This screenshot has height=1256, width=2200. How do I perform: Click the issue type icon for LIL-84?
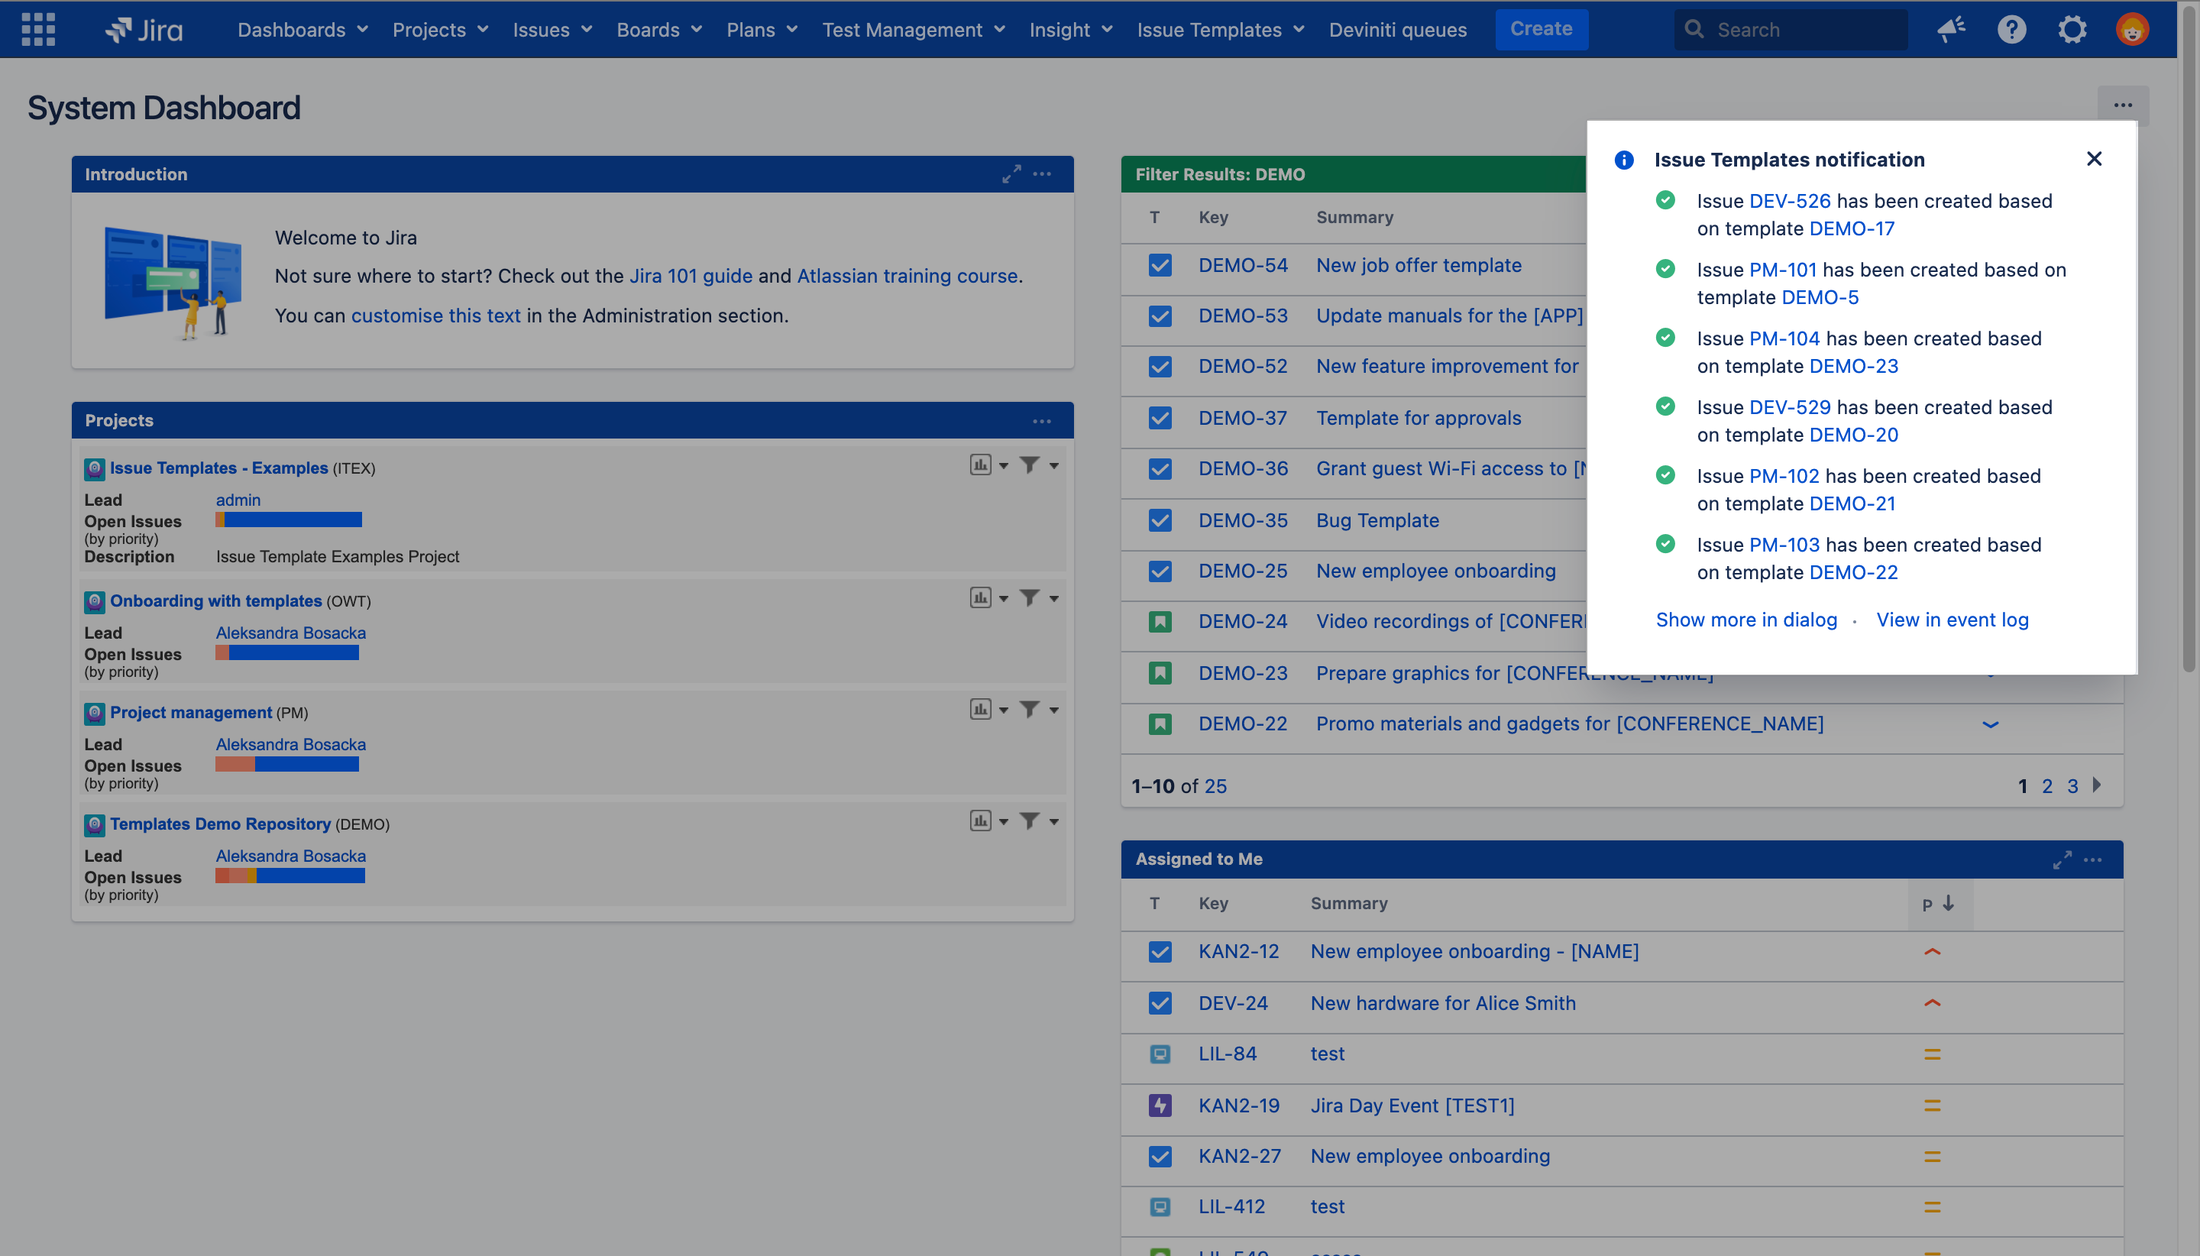click(x=1160, y=1054)
